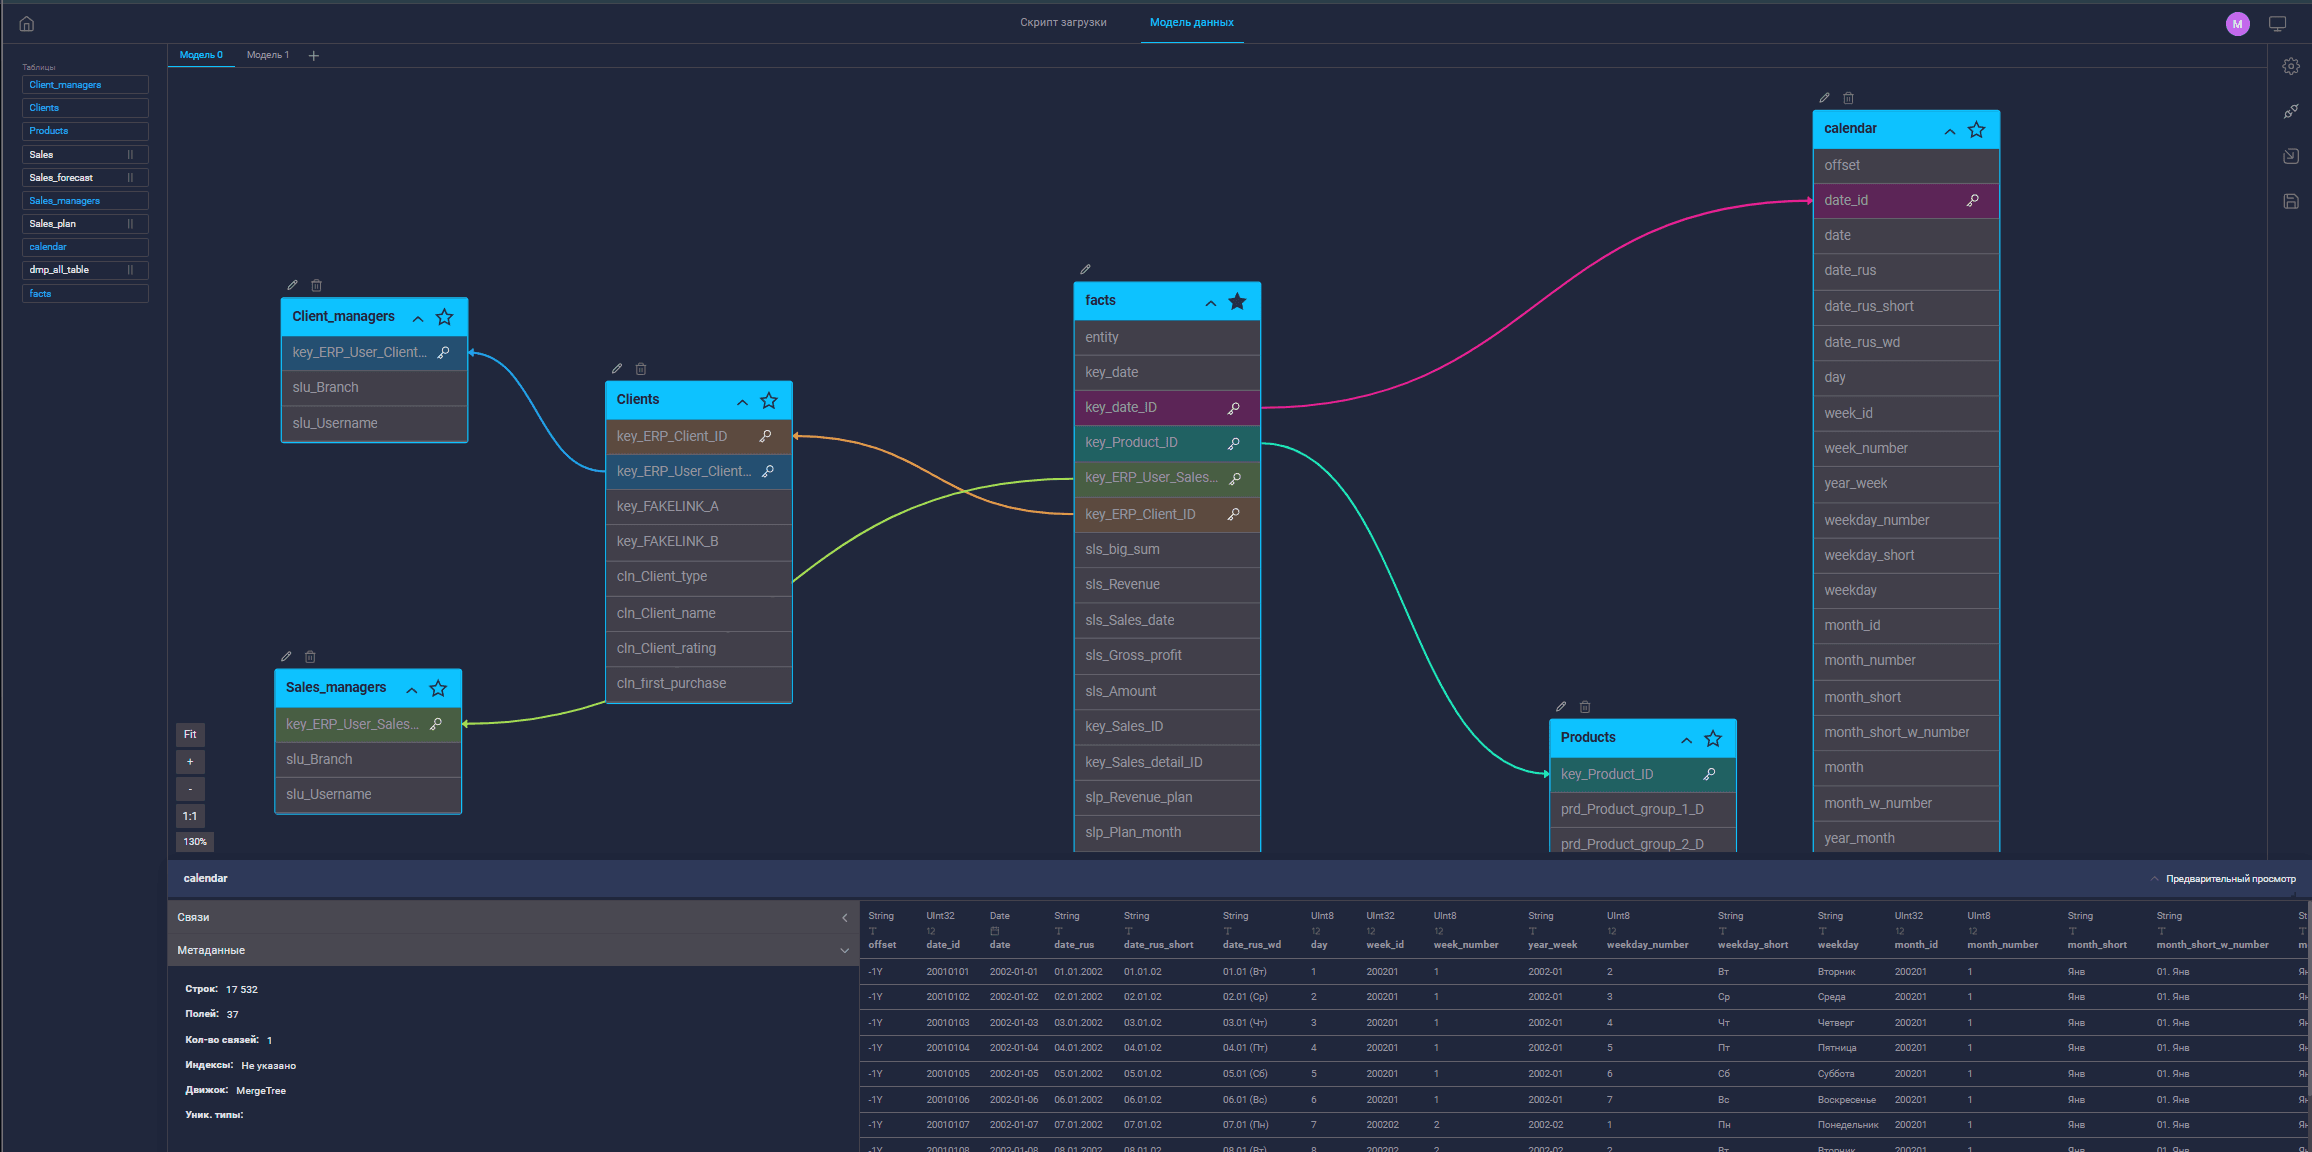Click key icon next to date_id field

1973,201
